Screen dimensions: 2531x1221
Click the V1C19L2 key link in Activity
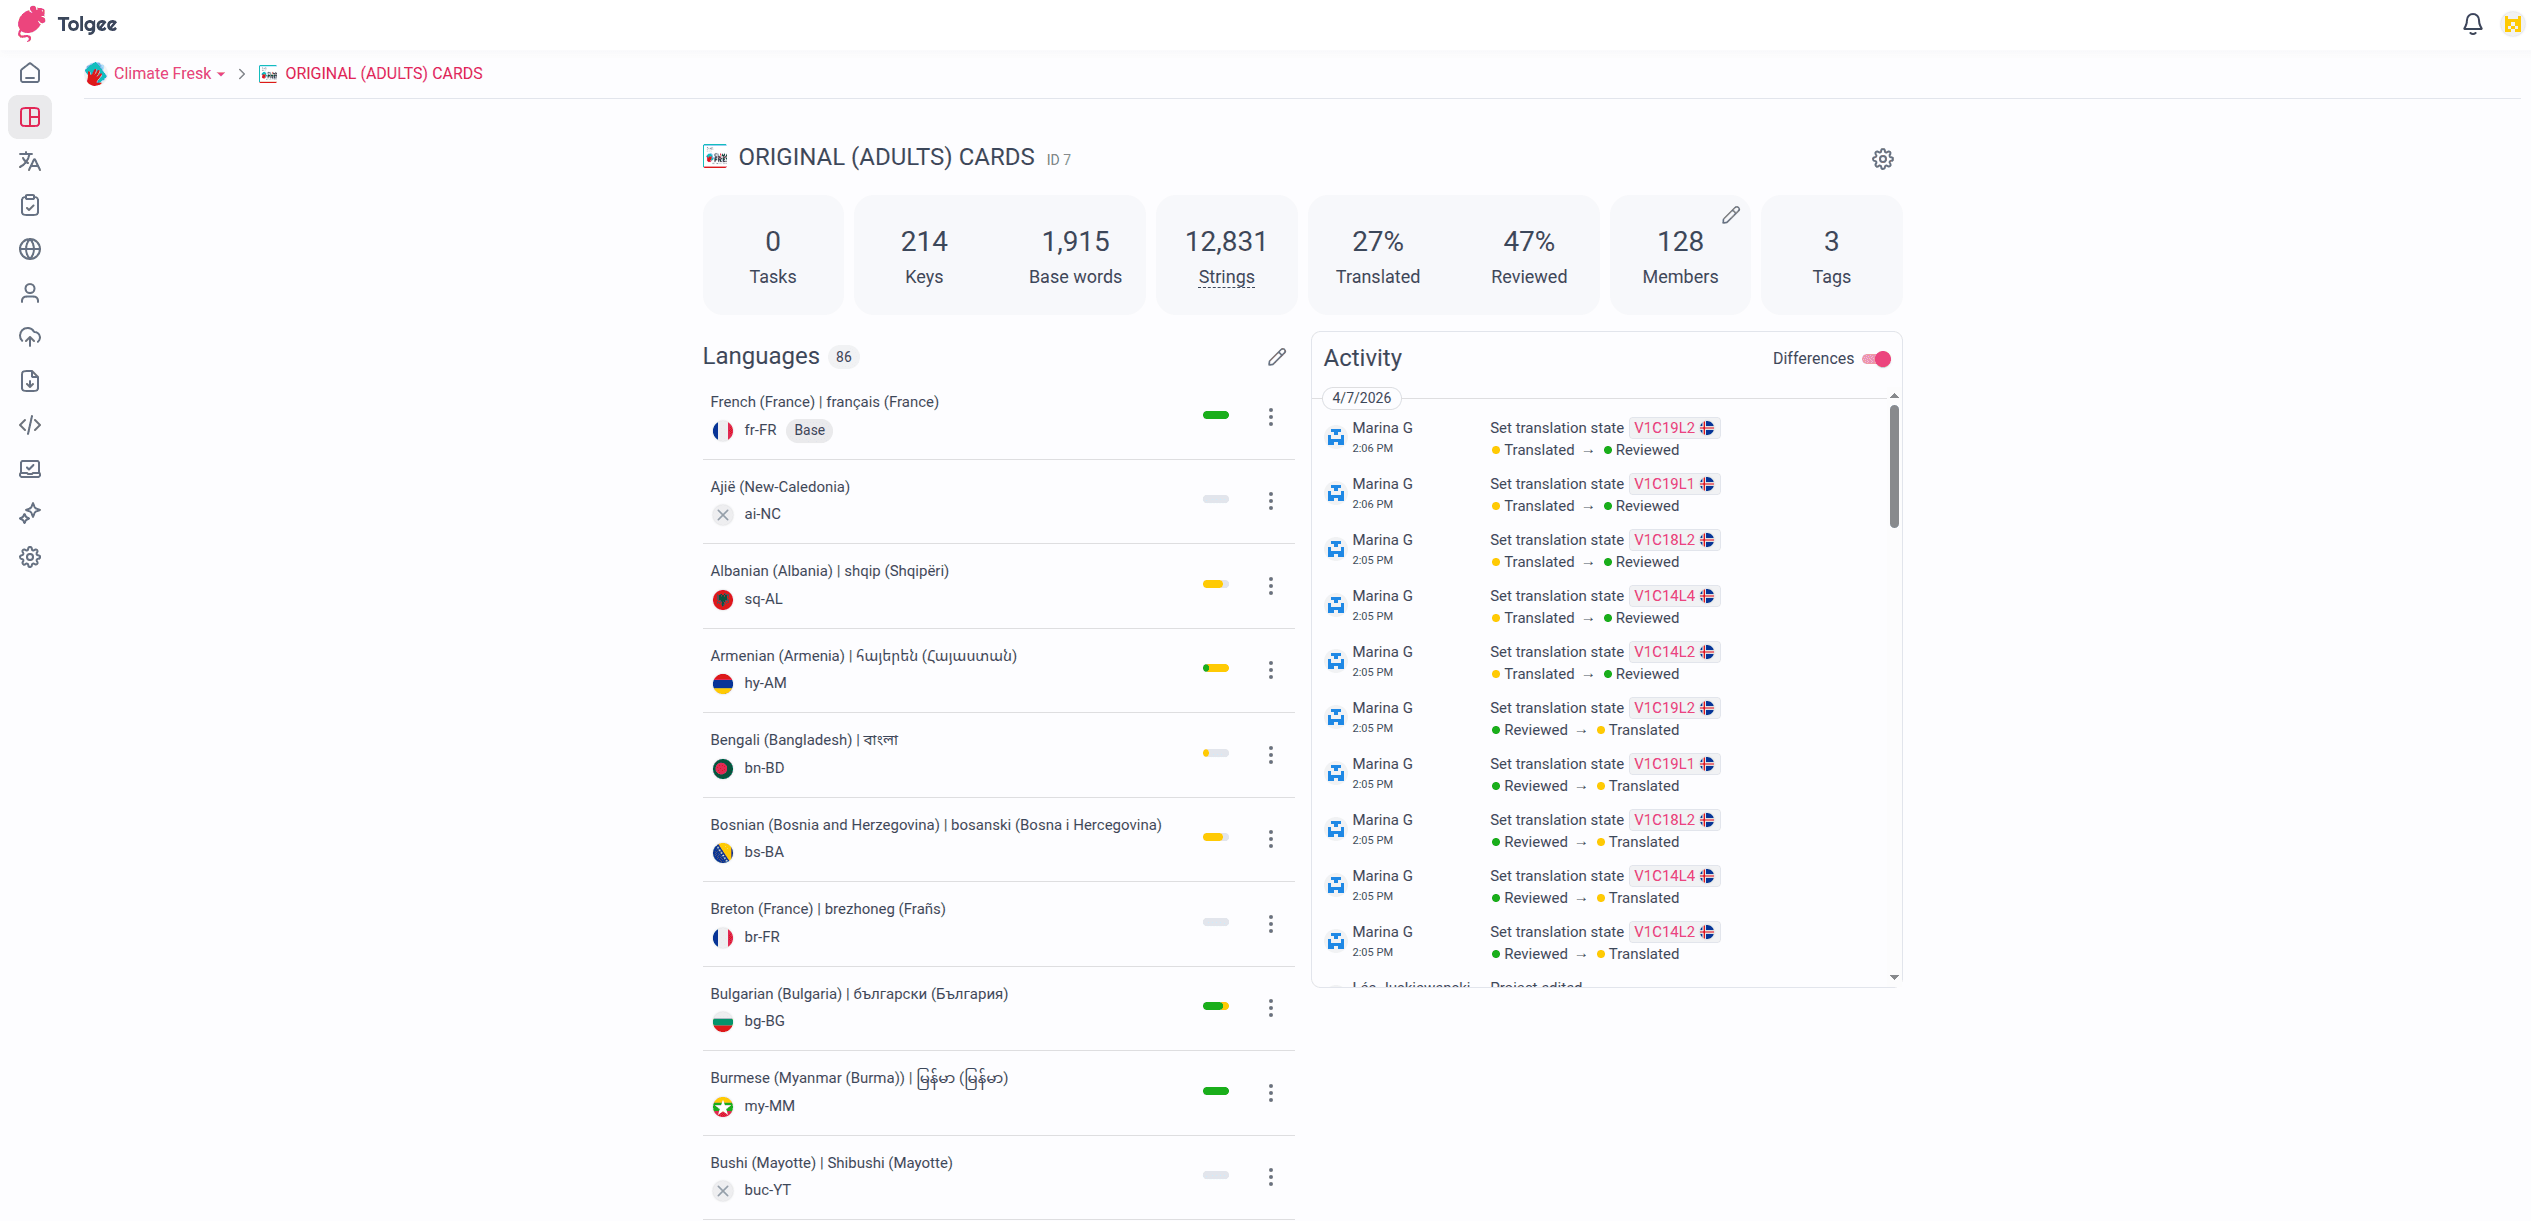tap(1664, 428)
